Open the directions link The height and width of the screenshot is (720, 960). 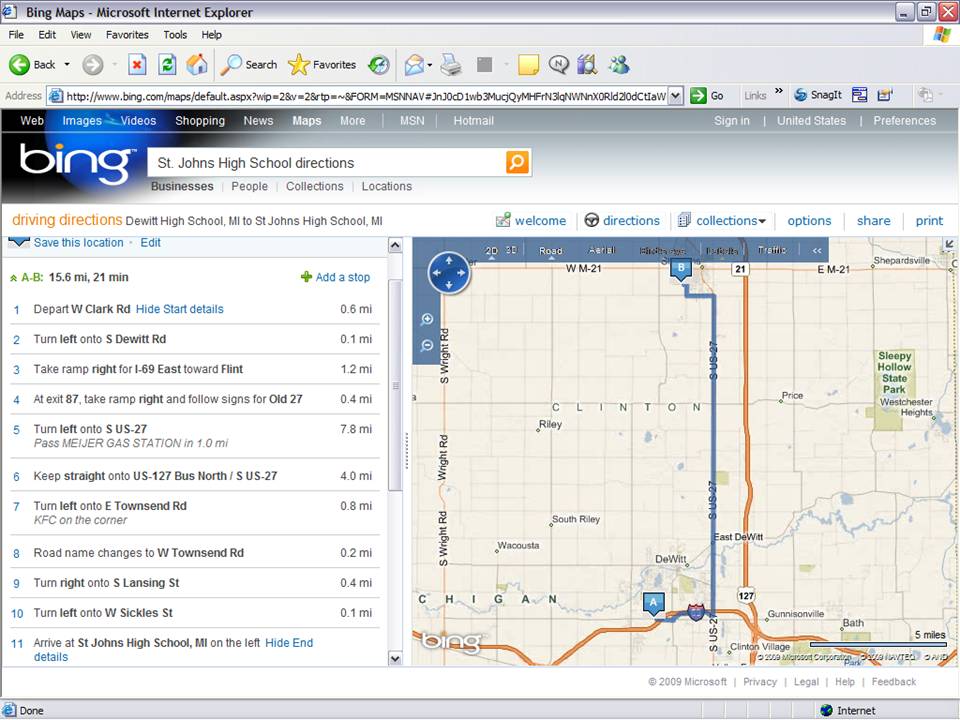(623, 220)
